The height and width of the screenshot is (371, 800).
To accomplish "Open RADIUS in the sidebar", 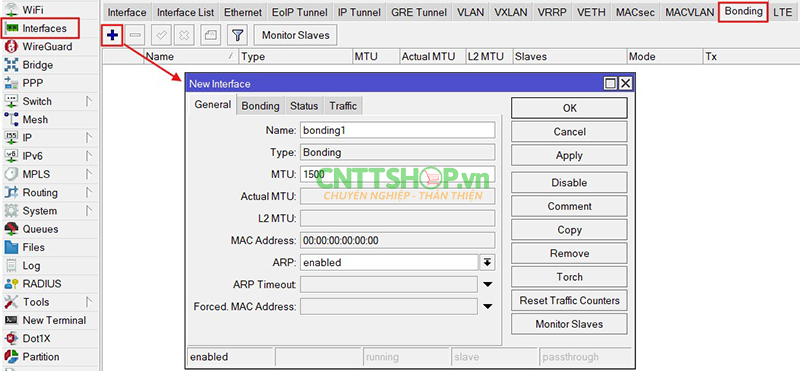I will click(41, 284).
